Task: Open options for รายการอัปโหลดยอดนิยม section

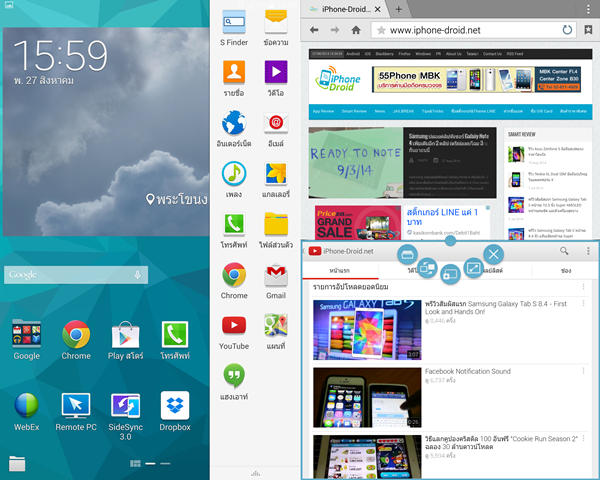Action: point(584,286)
